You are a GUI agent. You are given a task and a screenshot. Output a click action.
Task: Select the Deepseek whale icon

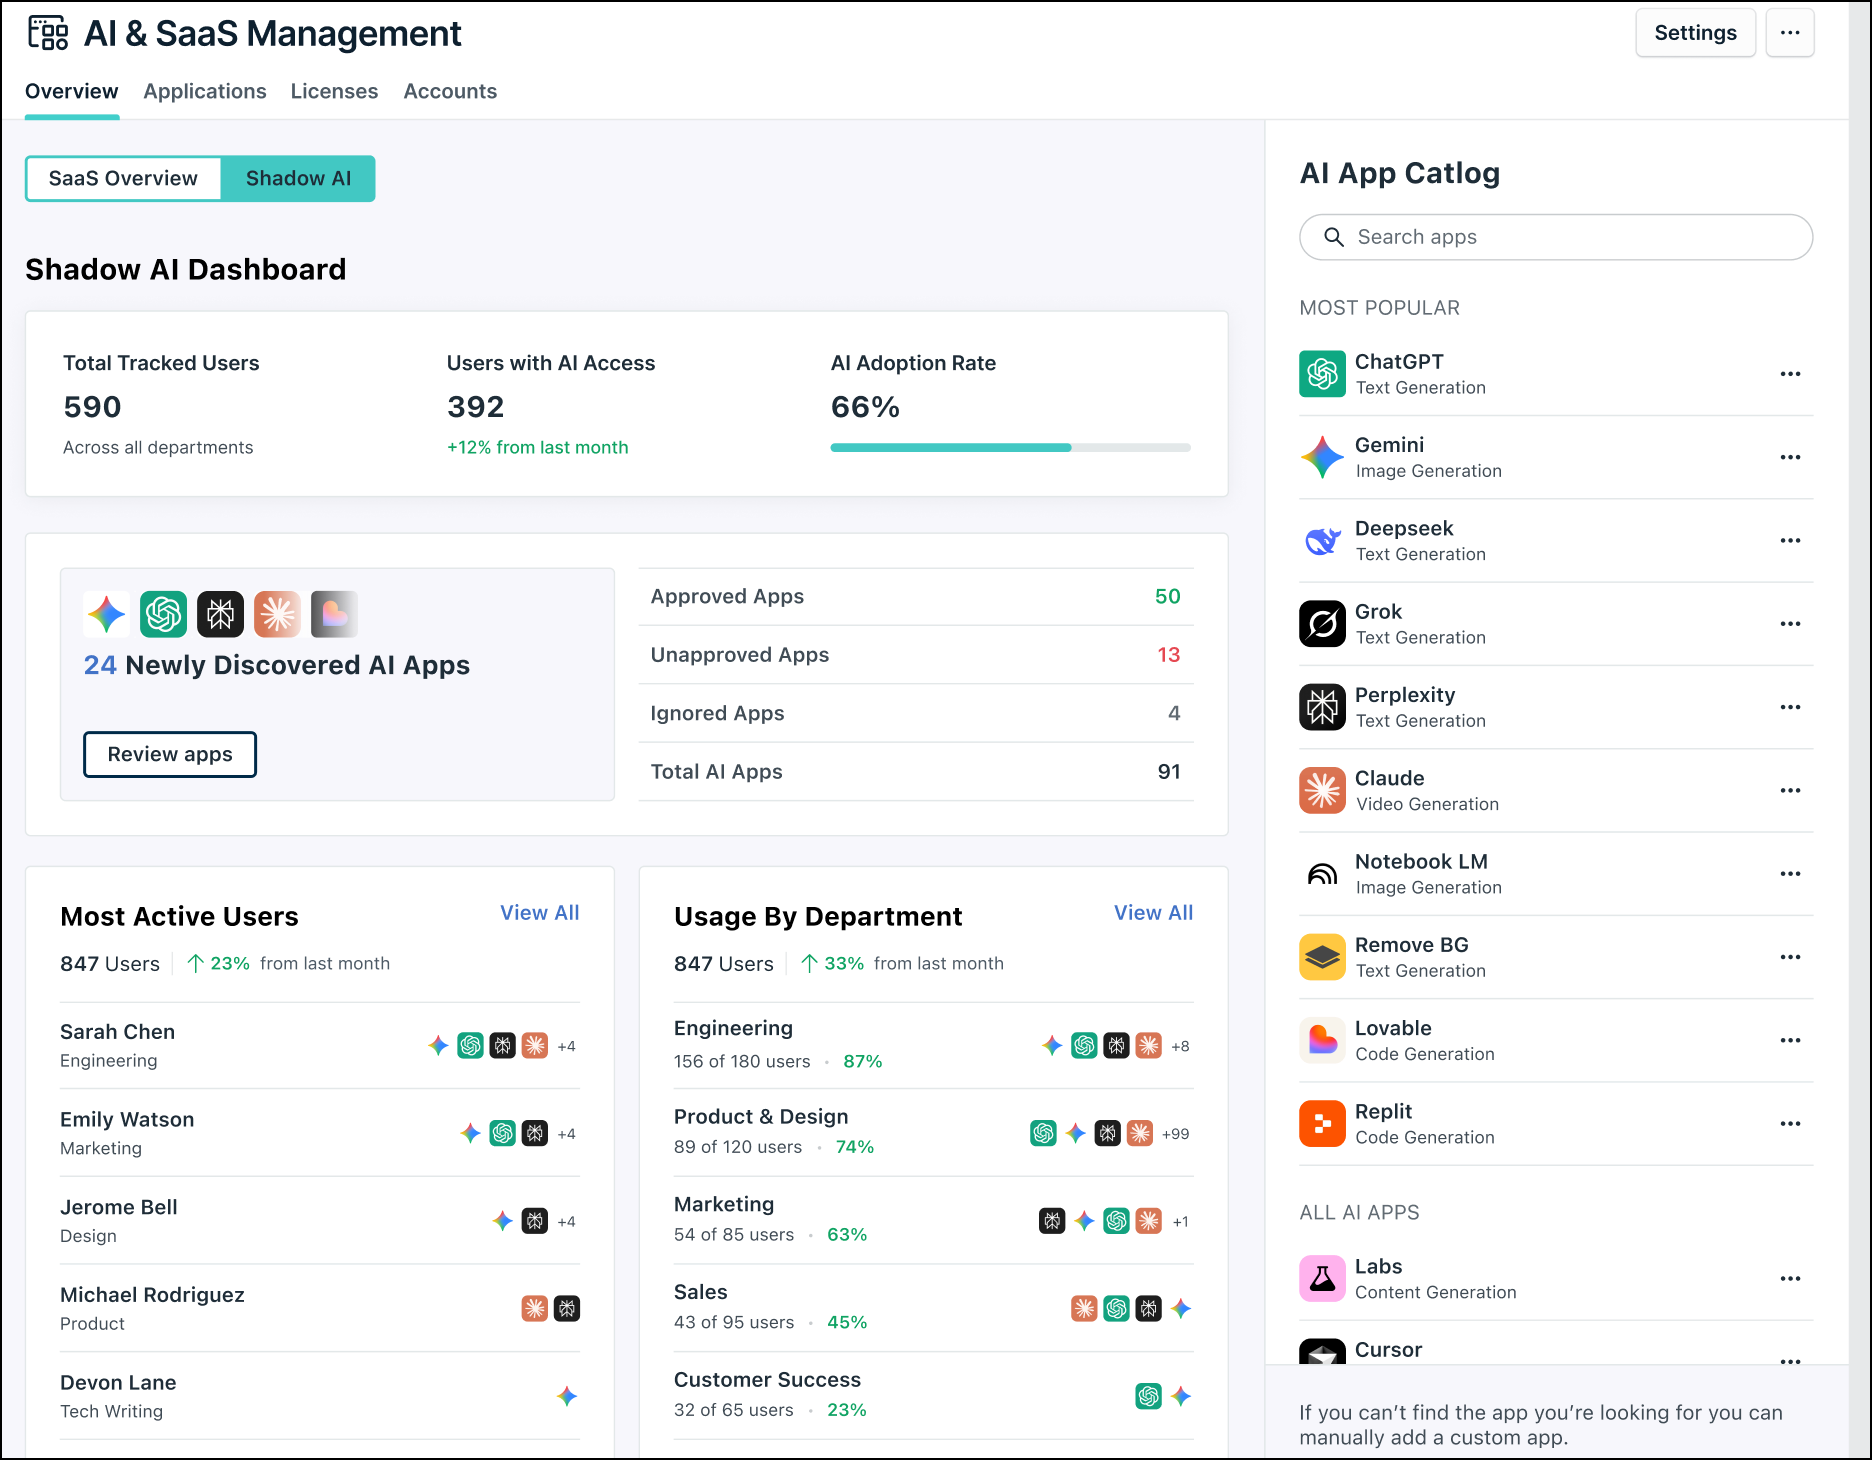click(1322, 541)
